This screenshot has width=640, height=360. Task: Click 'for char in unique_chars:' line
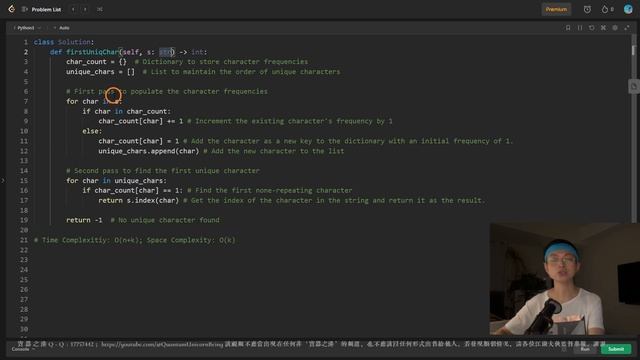point(116,180)
